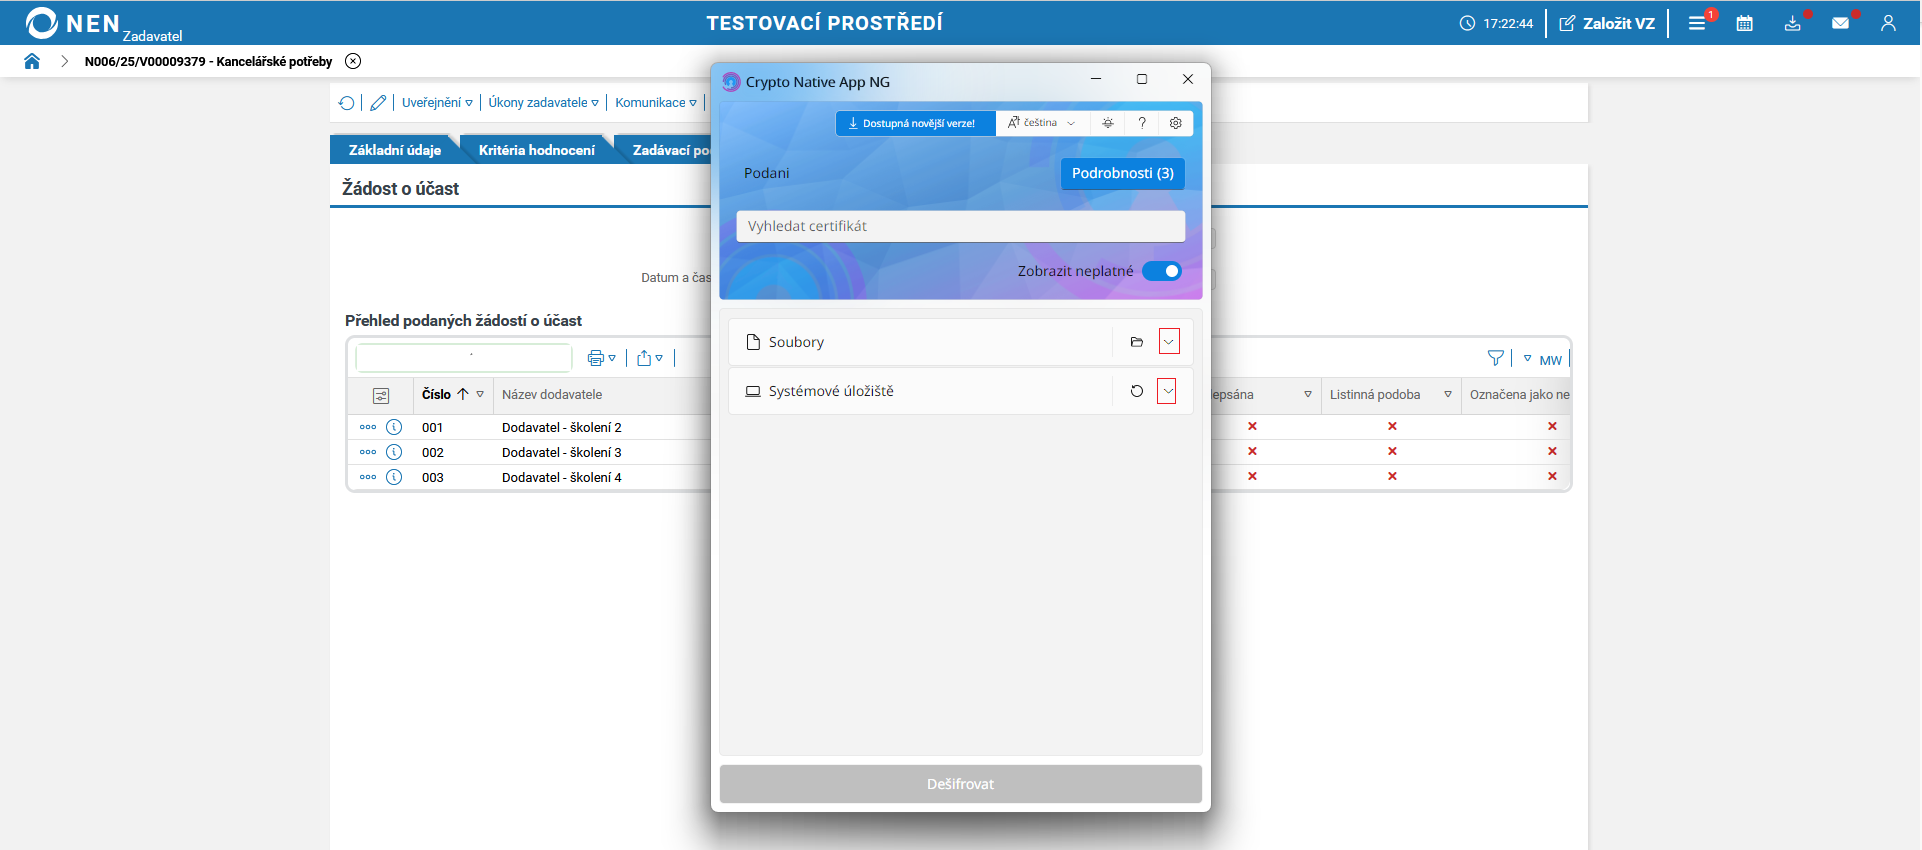1922x850 pixels.
Task: Toggle the light/dark theme icon in Crypto app
Action: pos(1108,123)
